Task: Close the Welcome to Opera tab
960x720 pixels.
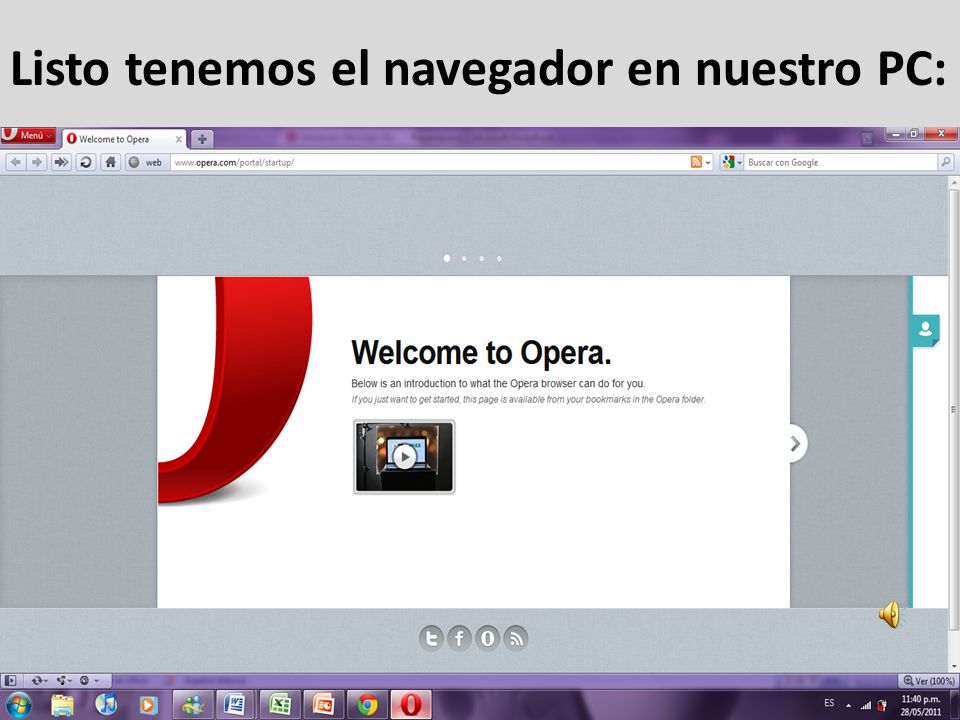Action: click(x=179, y=140)
